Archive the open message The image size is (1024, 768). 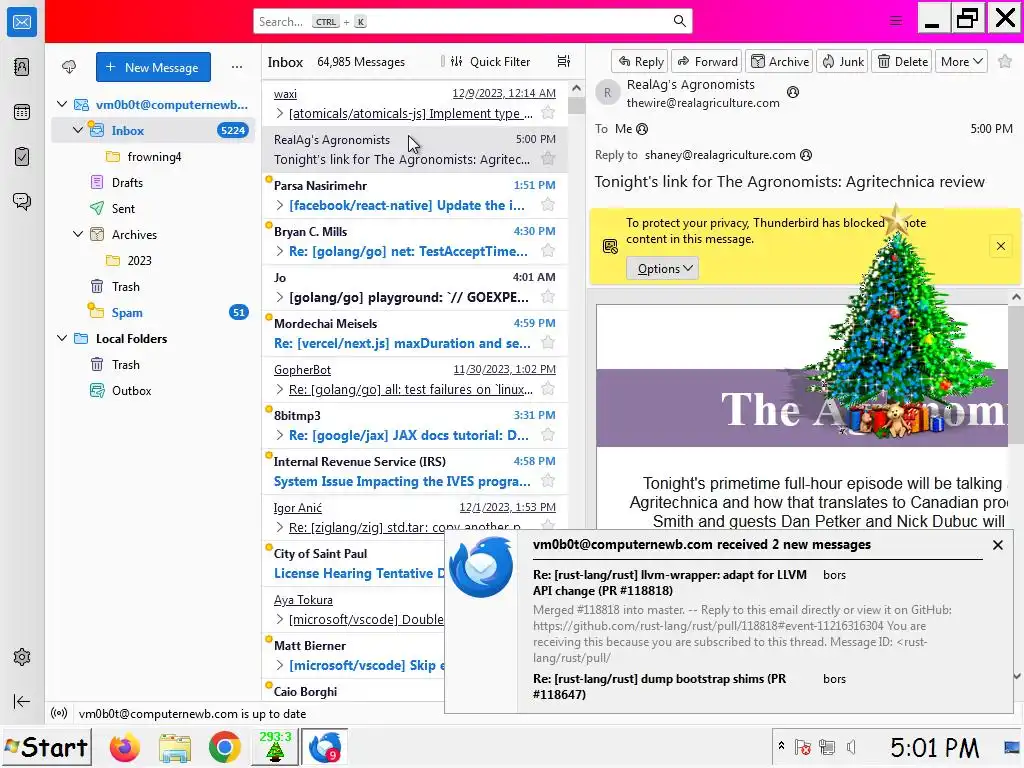[x=780, y=61]
